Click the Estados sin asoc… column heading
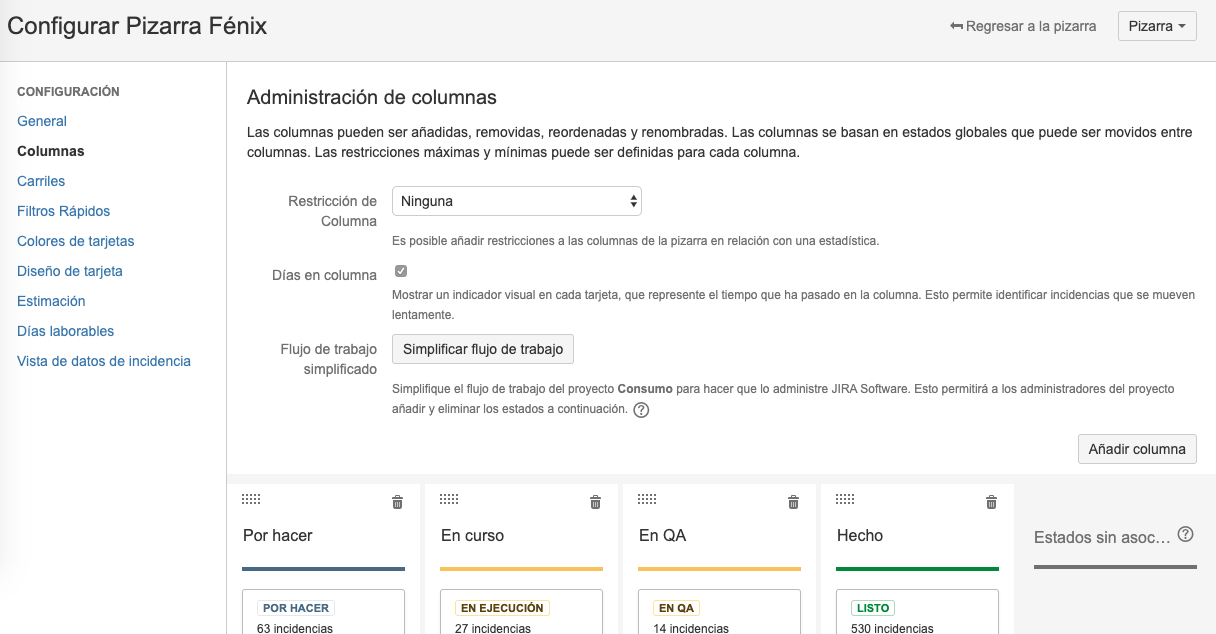This screenshot has height=634, width=1216. pos(1102,537)
